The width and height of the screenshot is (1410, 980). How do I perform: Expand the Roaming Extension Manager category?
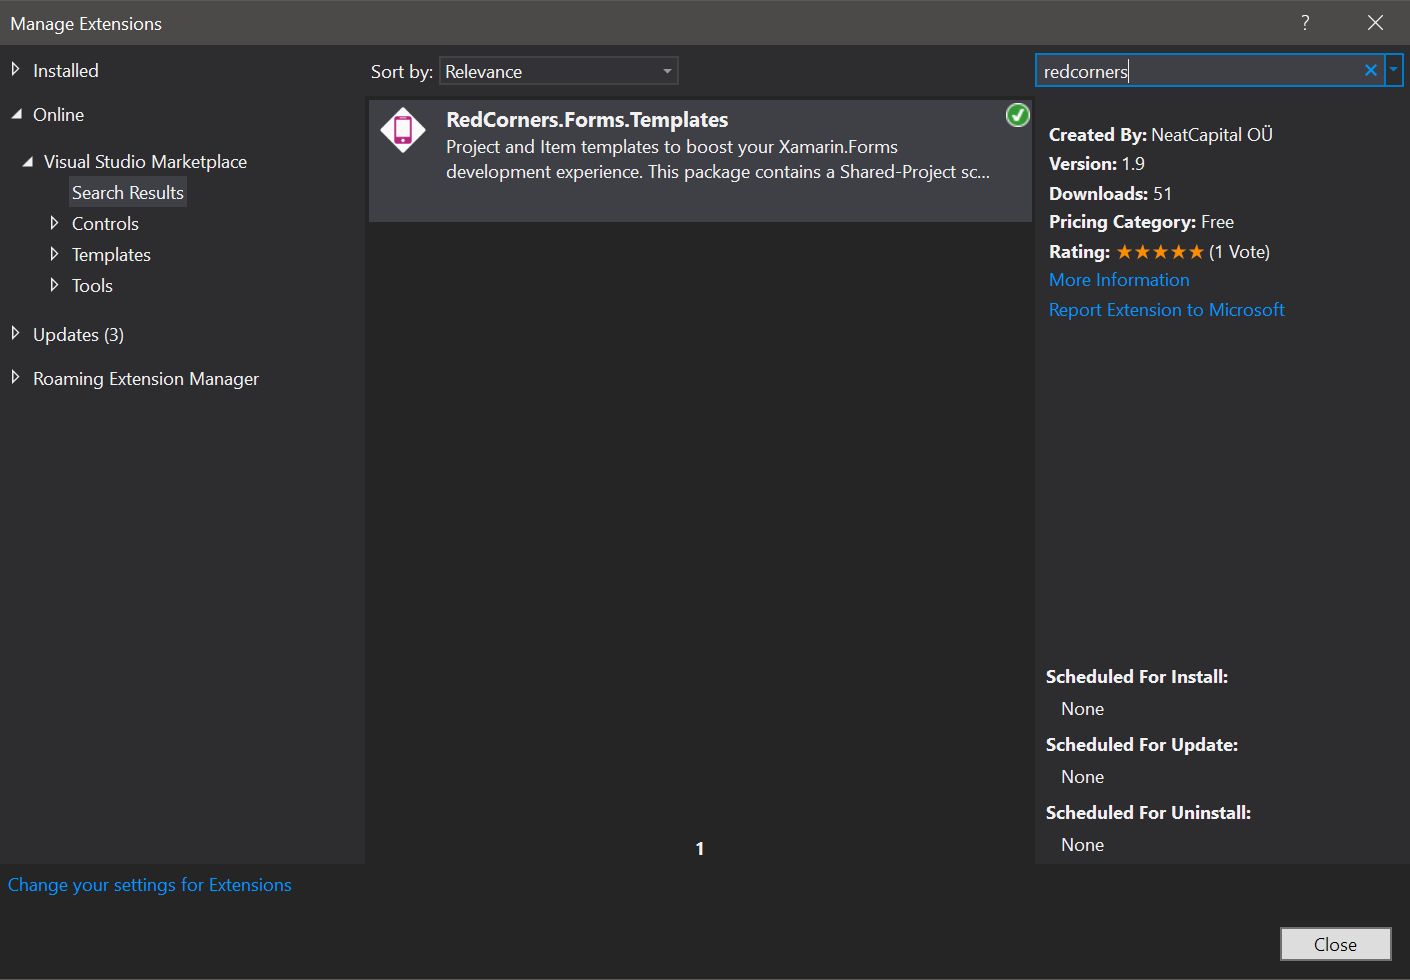[x=15, y=377]
